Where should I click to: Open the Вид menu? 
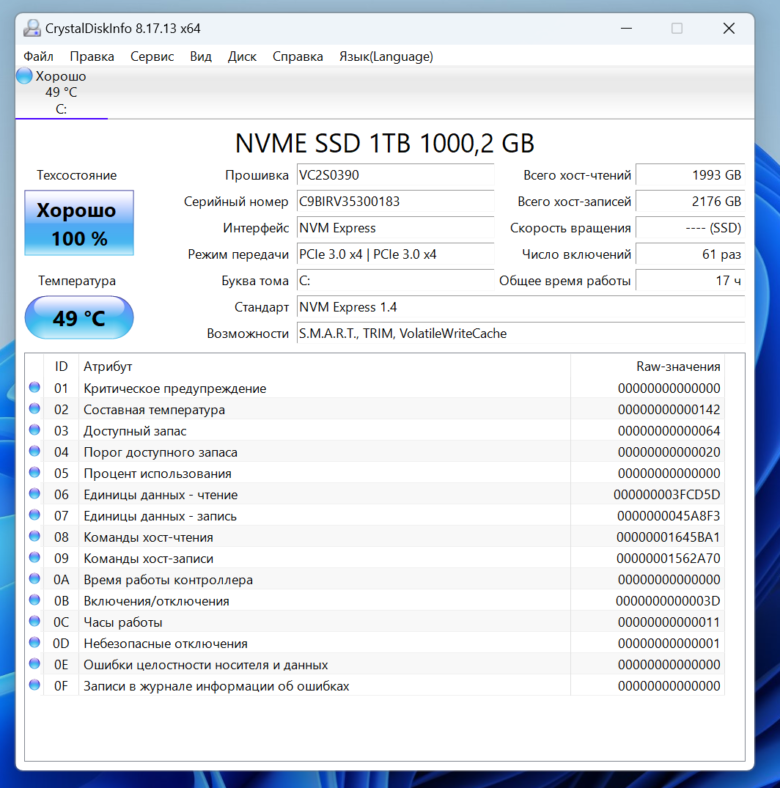(x=201, y=56)
